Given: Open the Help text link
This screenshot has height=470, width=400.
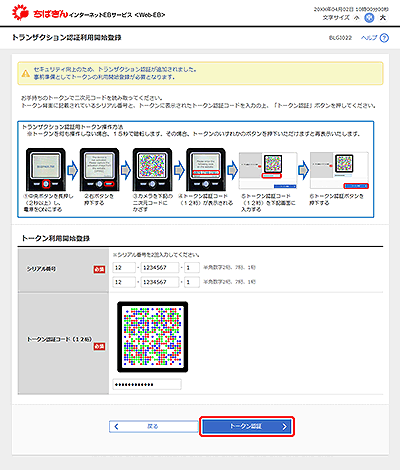Looking at the screenshot, I should 369,38.
